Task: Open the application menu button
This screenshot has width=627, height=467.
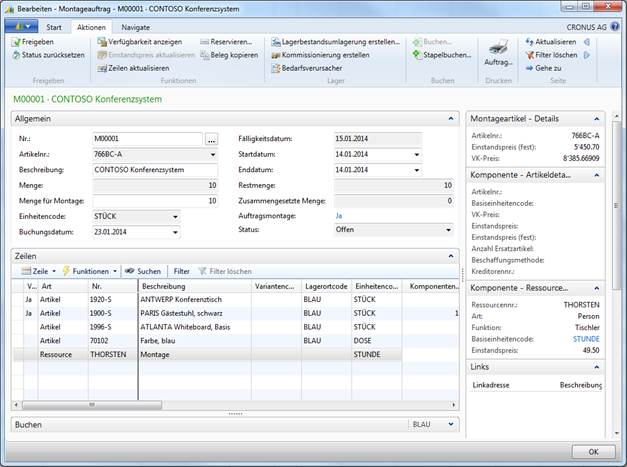Action: tap(21, 27)
